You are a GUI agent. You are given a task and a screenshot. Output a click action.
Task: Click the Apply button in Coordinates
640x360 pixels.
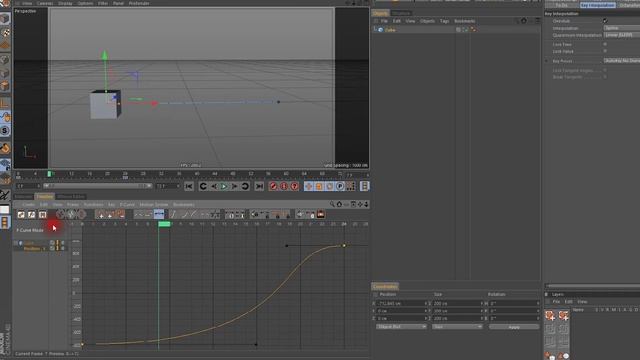click(x=514, y=327)
